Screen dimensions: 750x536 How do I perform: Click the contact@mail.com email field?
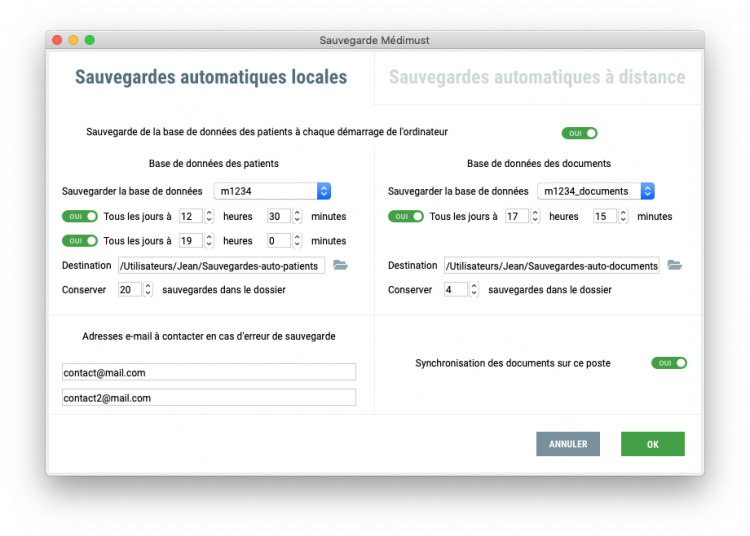coord(209,372)
